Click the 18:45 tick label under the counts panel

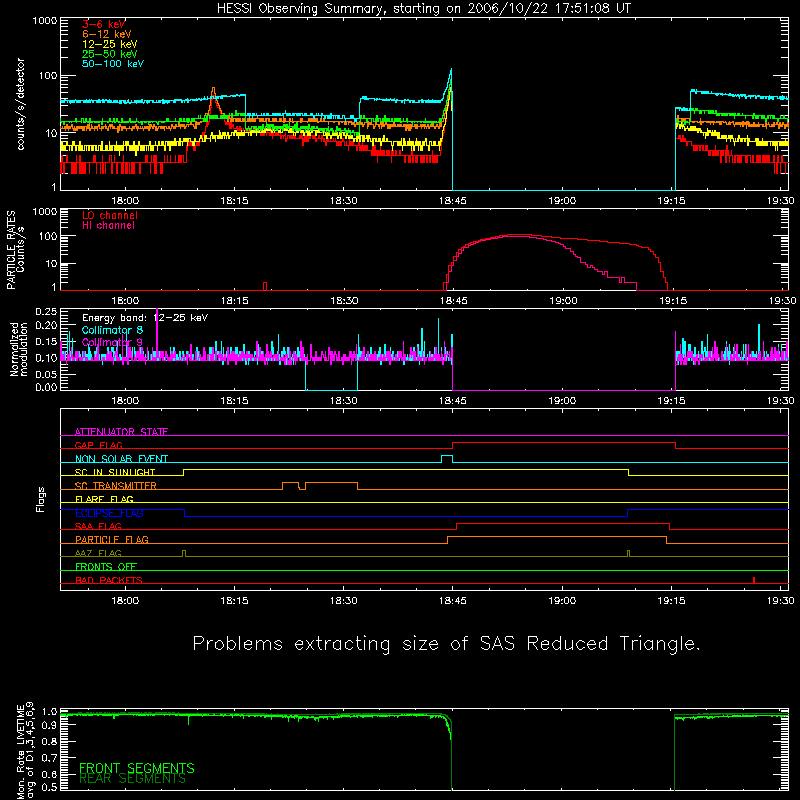point(453,201)
